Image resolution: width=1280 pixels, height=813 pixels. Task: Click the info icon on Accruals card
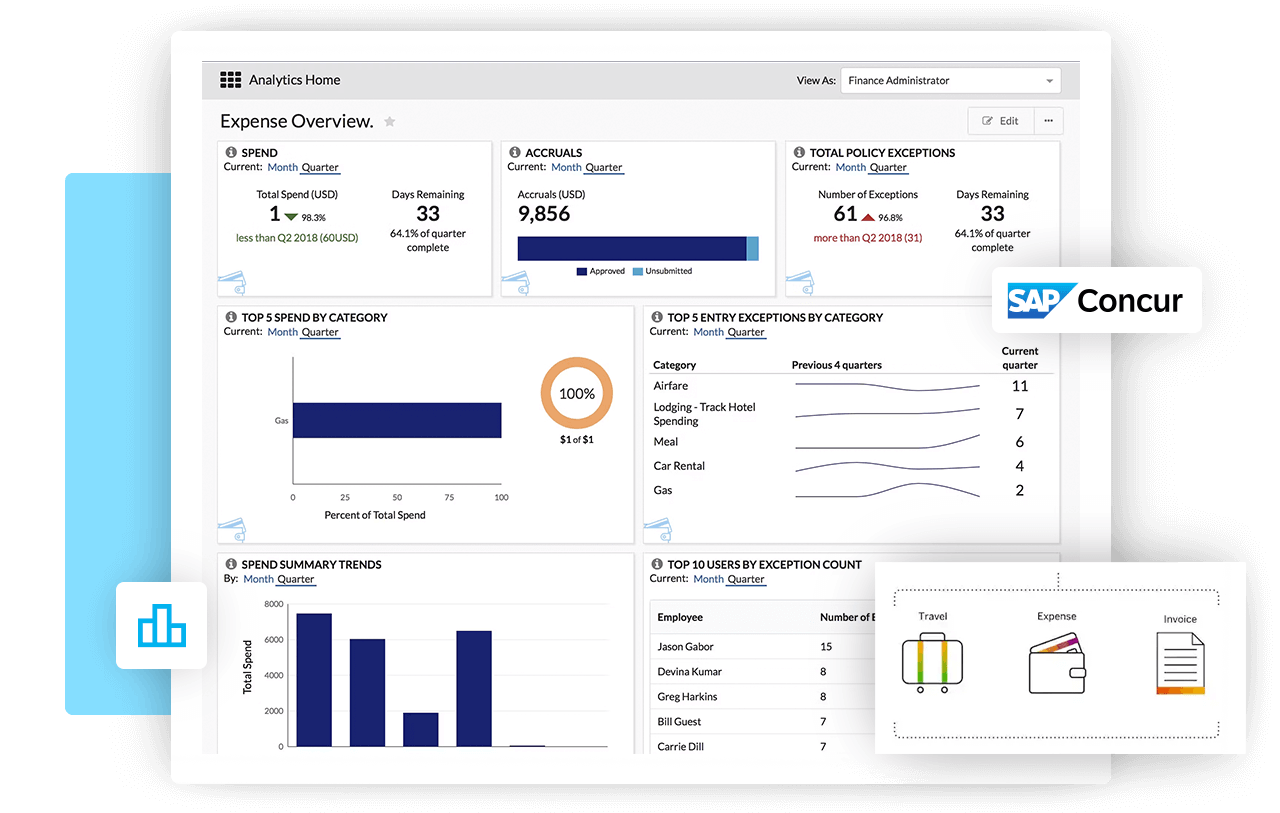[x=515, y=153]
